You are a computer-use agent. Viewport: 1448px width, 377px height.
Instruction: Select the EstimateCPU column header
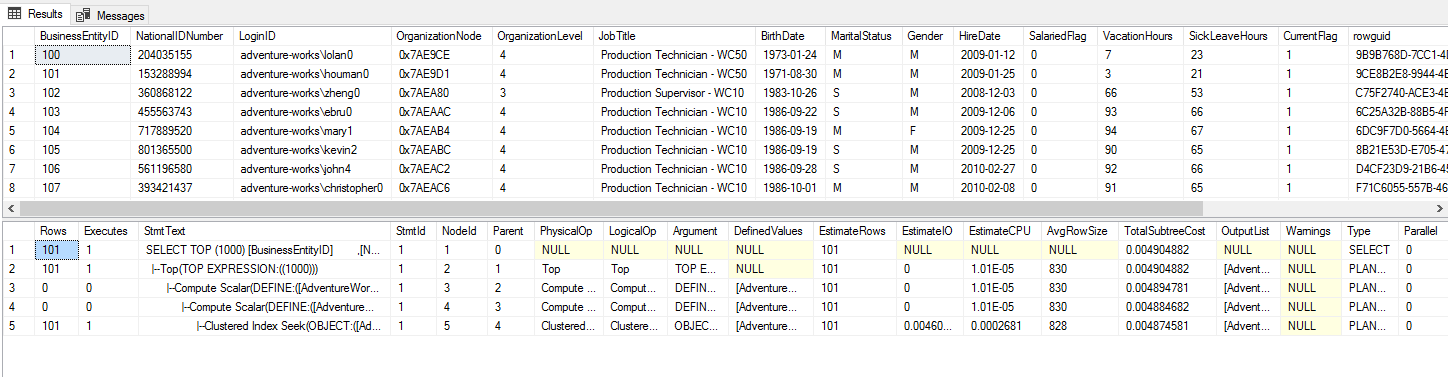coord(1003,231)
